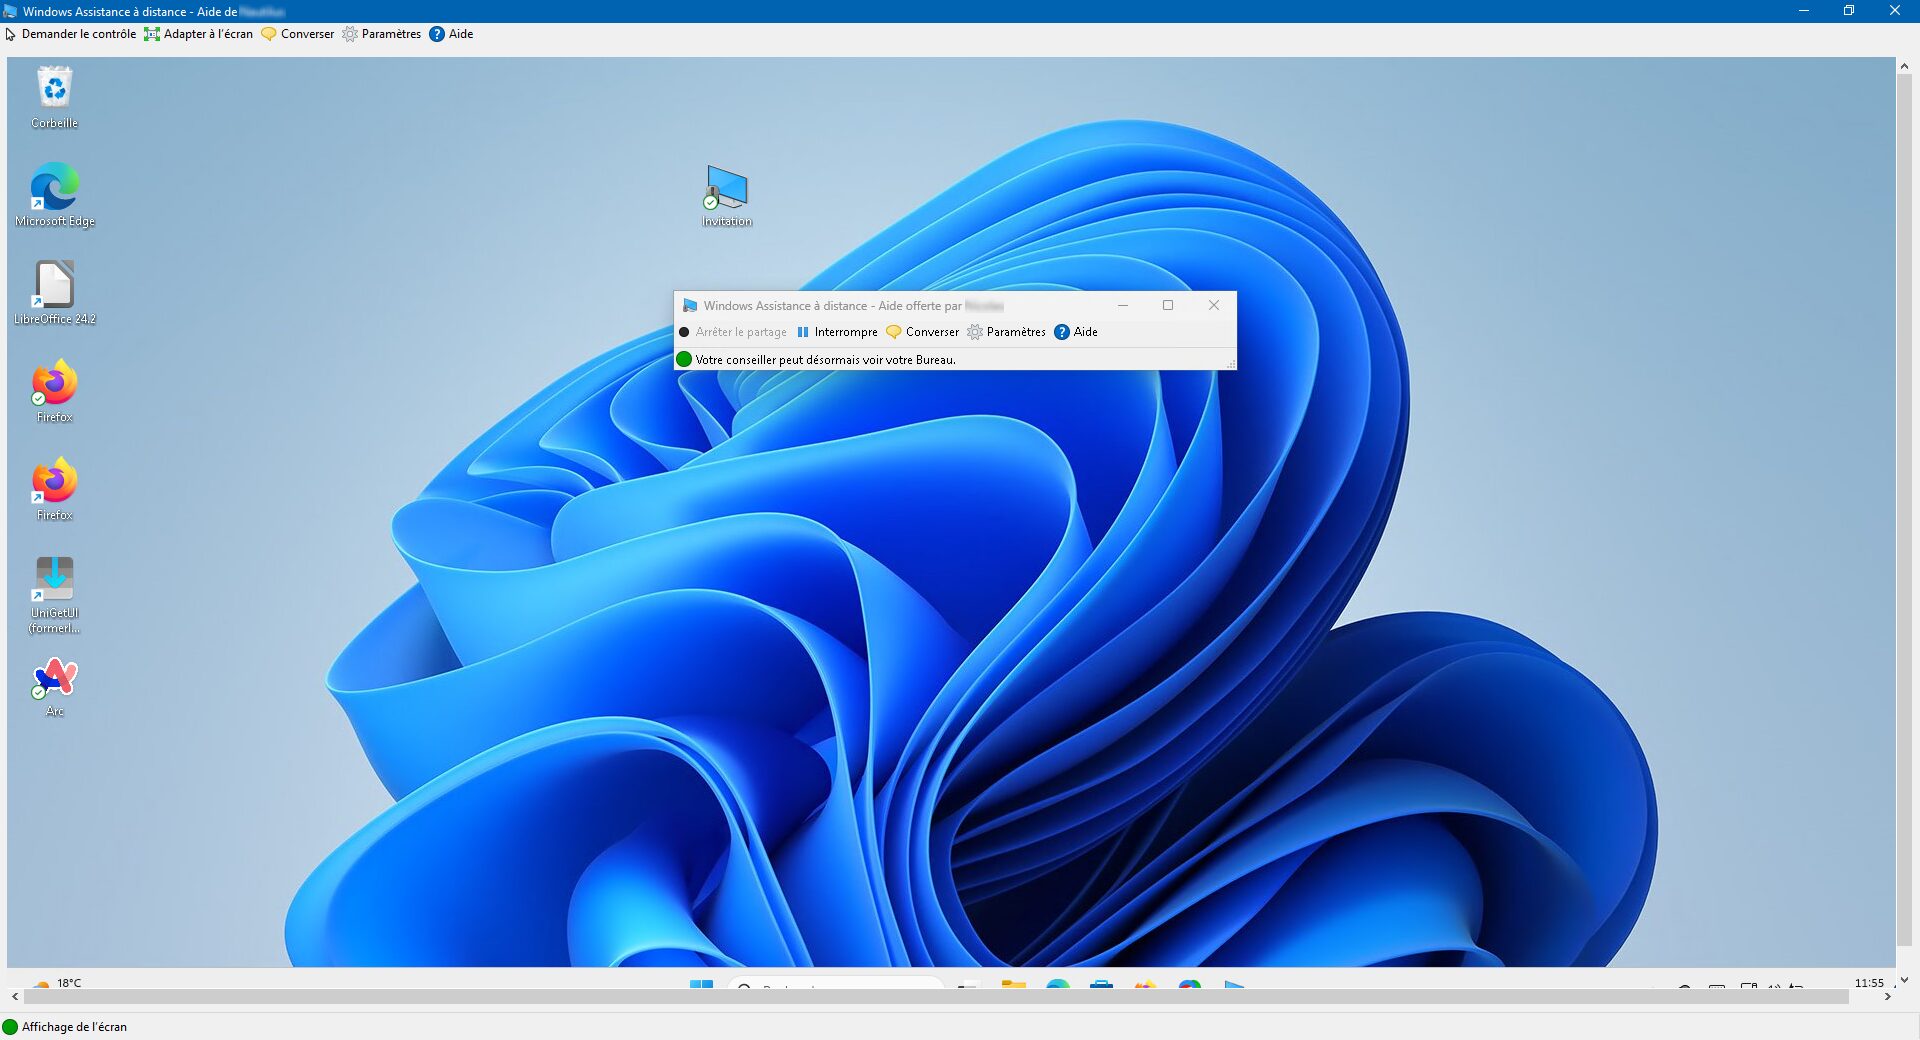Click the vertical scrollbar down arrow

click(x=1904, y=980)
